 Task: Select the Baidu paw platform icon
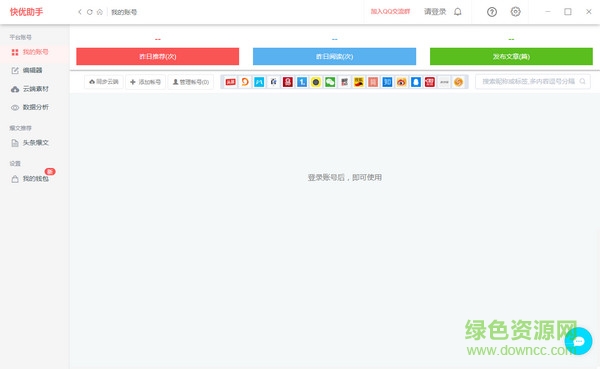pyautogui.click(x=273, y=82)
